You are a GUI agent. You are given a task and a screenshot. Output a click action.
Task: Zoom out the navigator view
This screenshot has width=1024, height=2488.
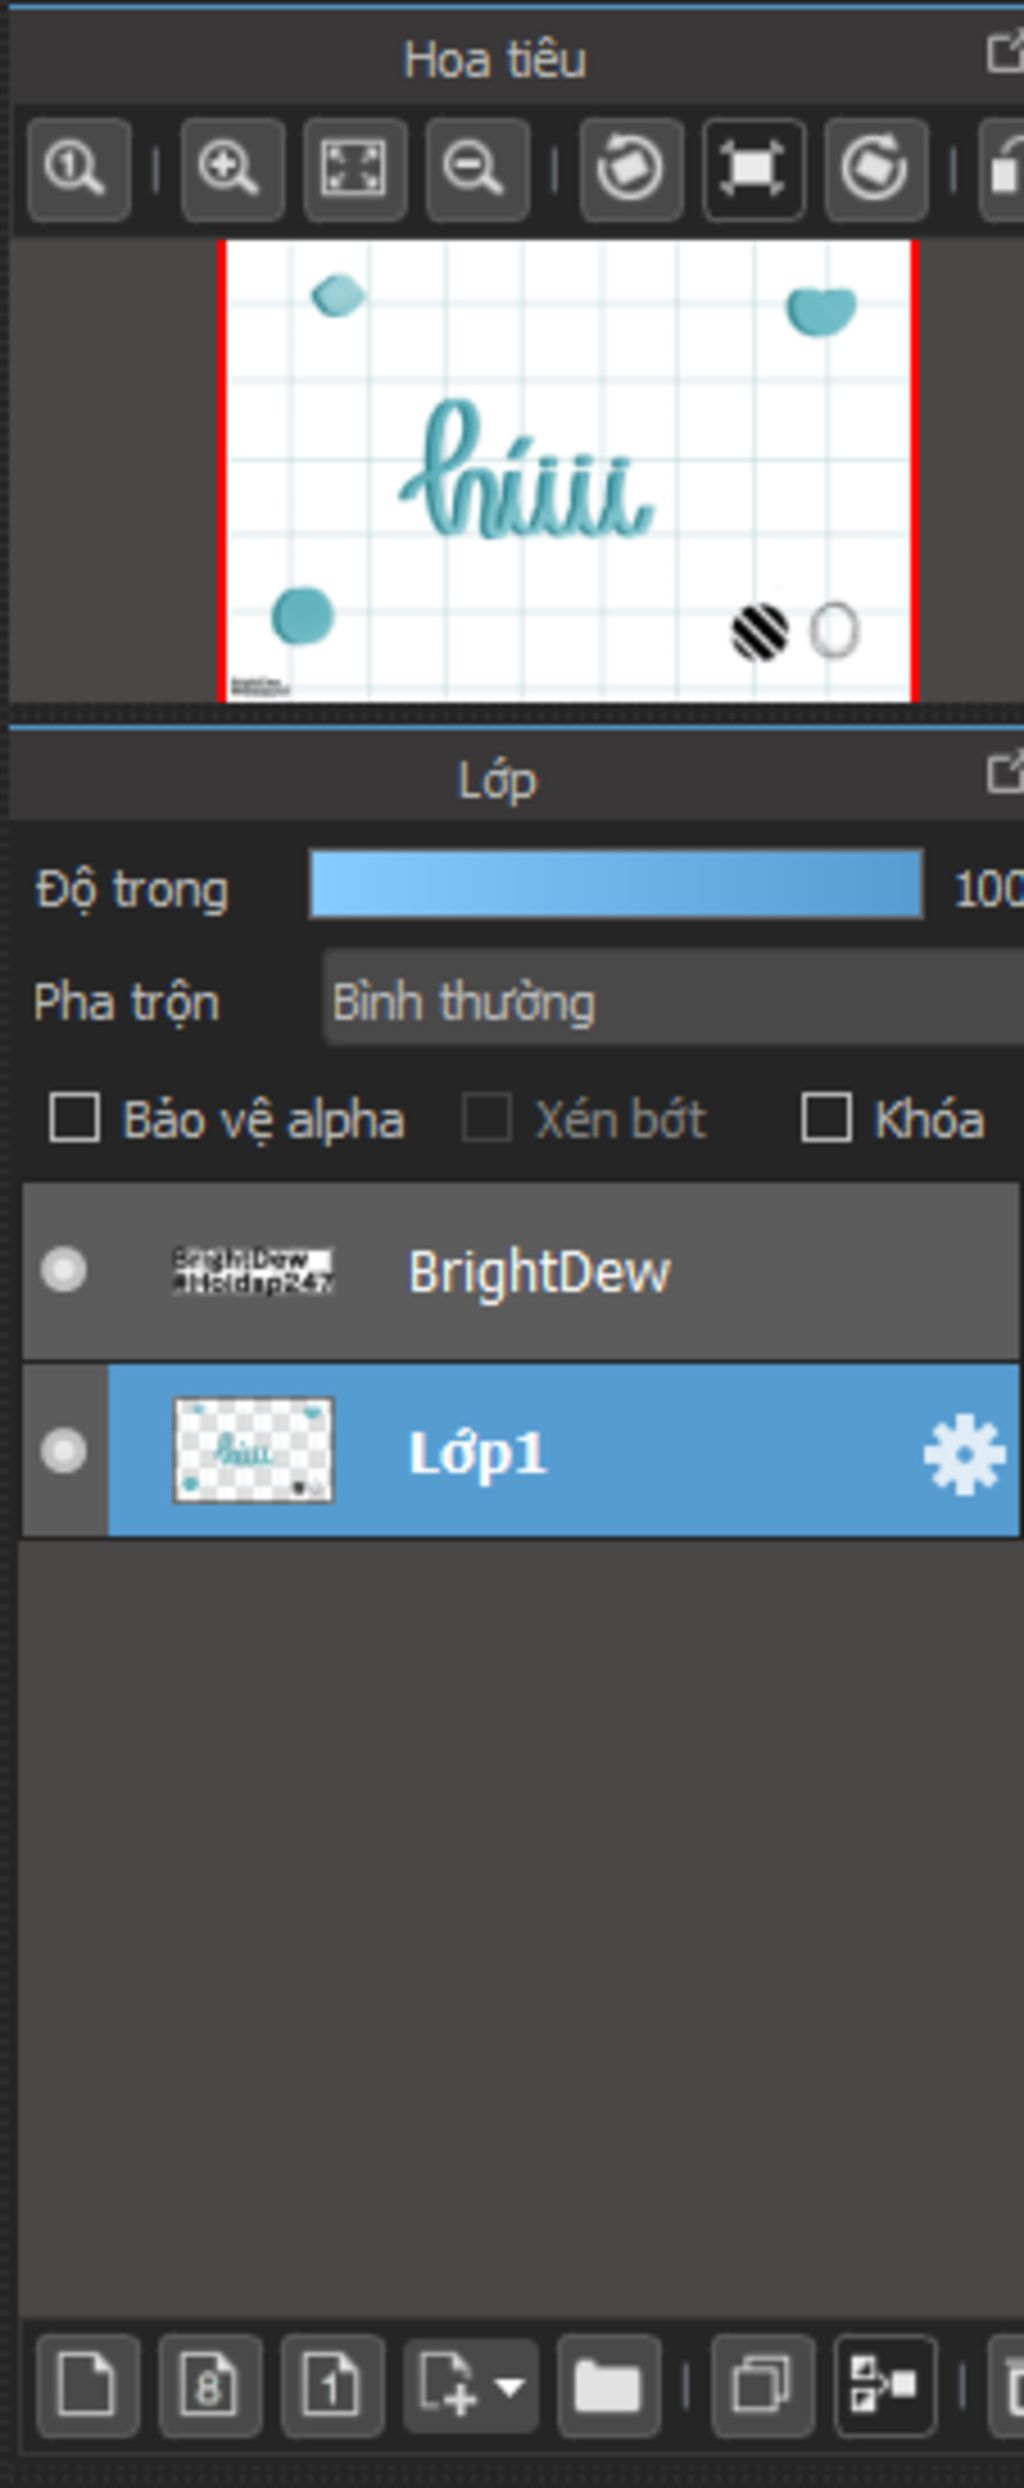coord(477,169)
